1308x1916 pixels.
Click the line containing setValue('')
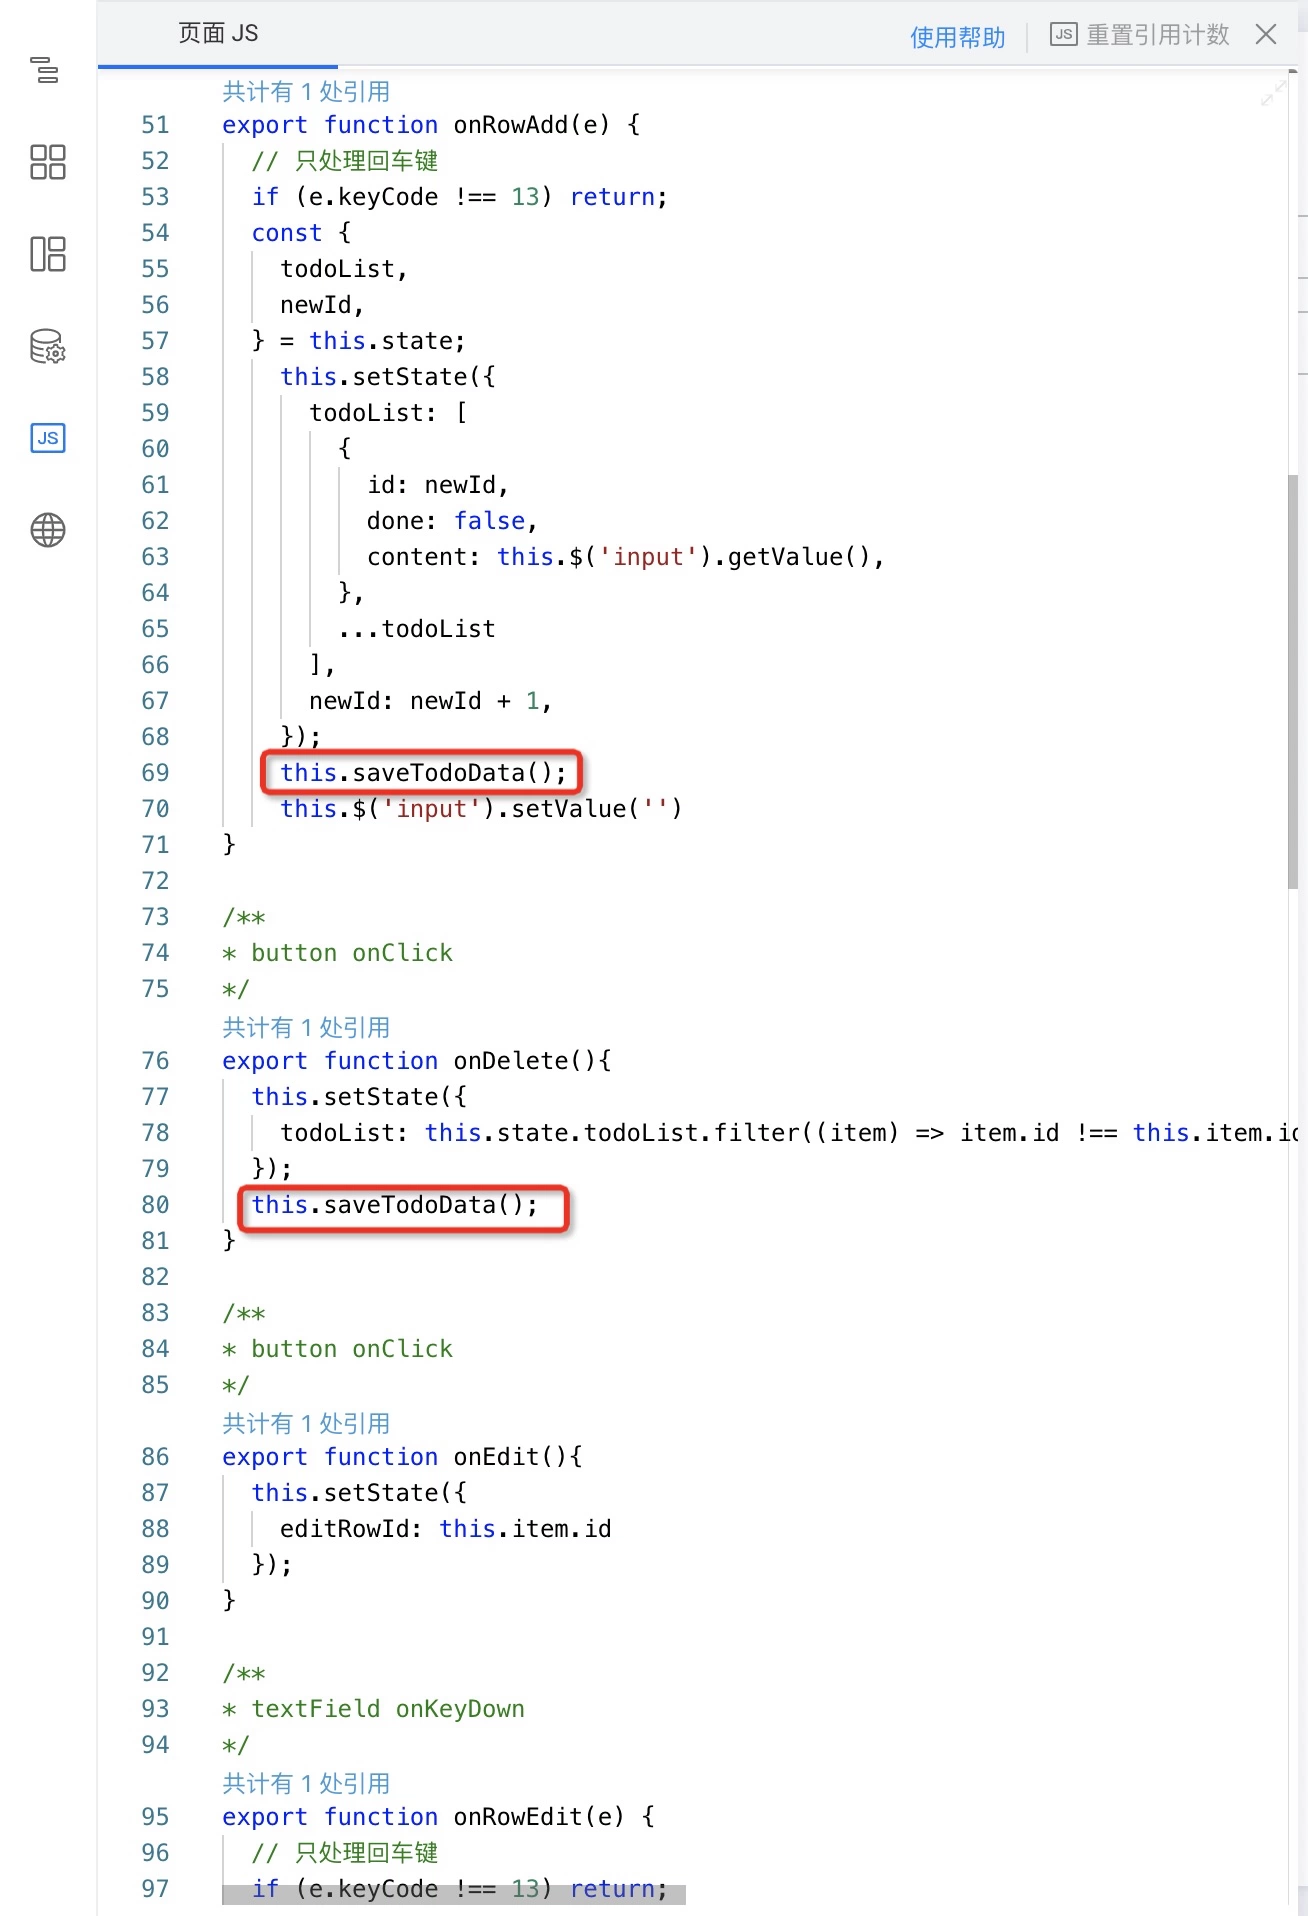pyautogui.click(x=481, y=809)
